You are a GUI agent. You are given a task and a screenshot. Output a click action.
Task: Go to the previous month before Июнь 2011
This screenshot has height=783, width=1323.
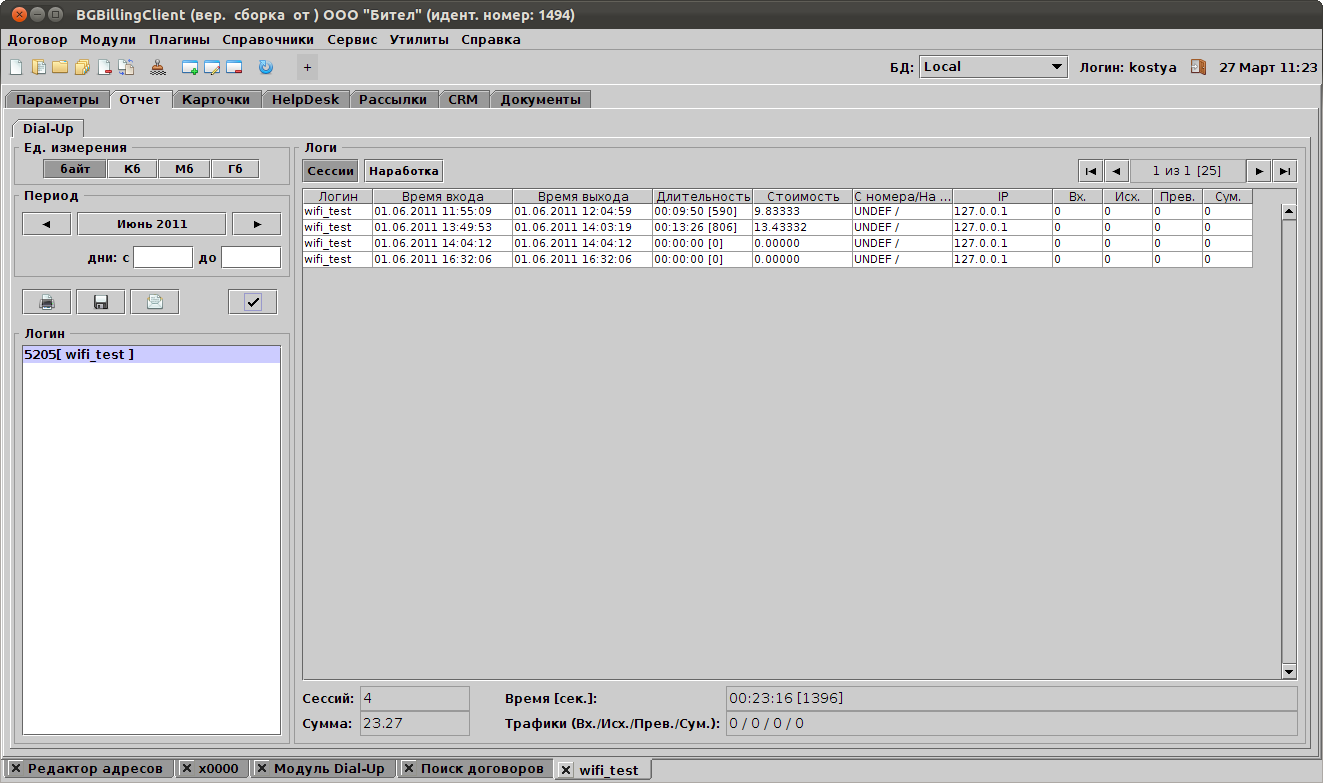coord(47,224)
